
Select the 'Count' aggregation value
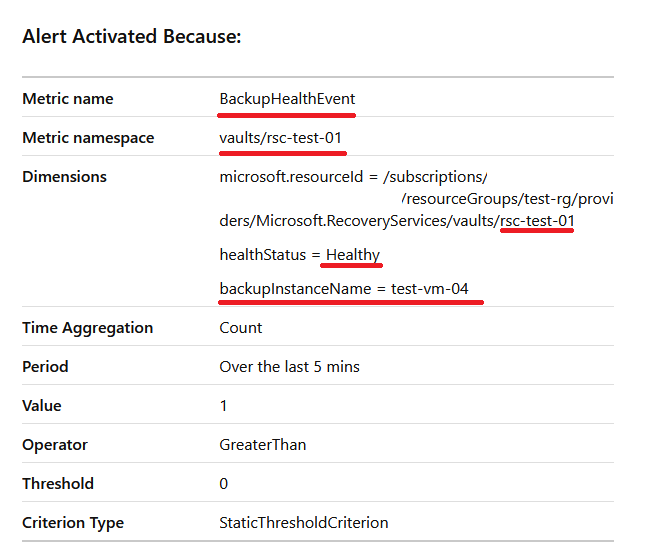point(240,328)
